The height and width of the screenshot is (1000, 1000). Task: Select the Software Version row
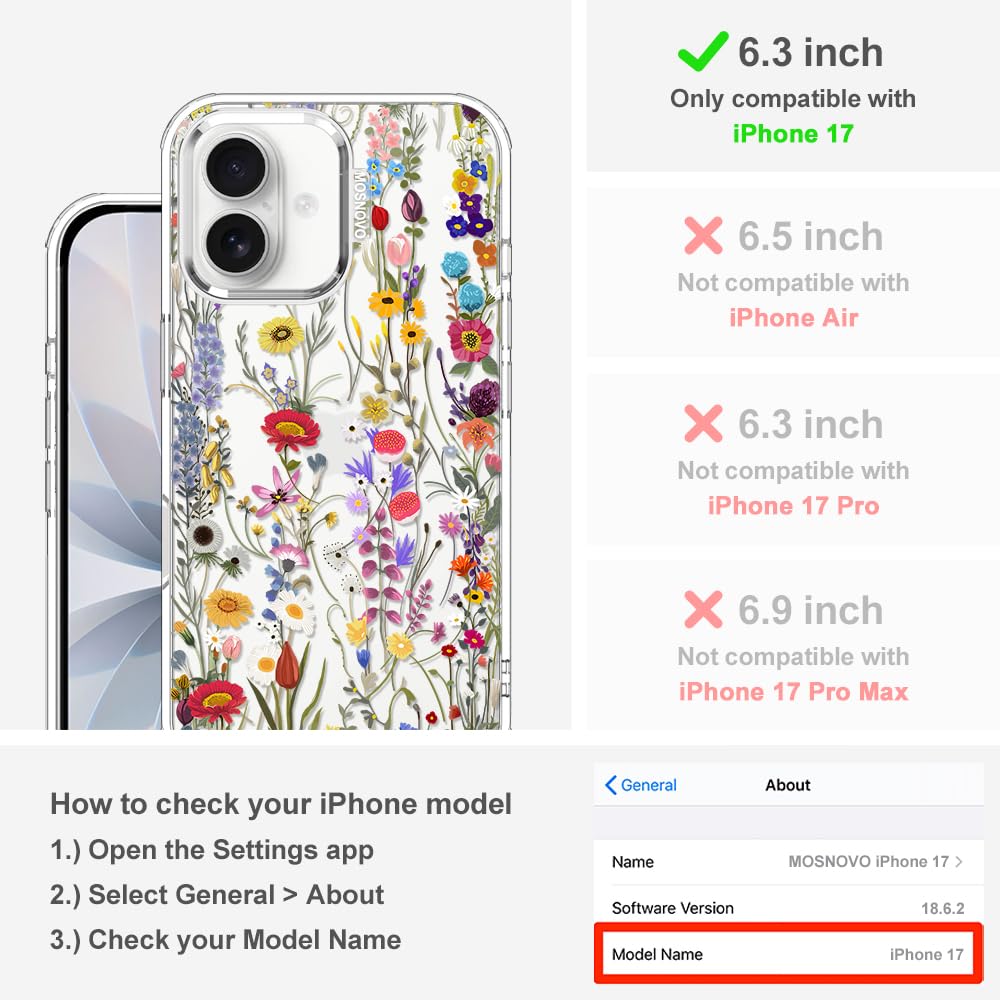pyautogui.click(x=788, y=908)
